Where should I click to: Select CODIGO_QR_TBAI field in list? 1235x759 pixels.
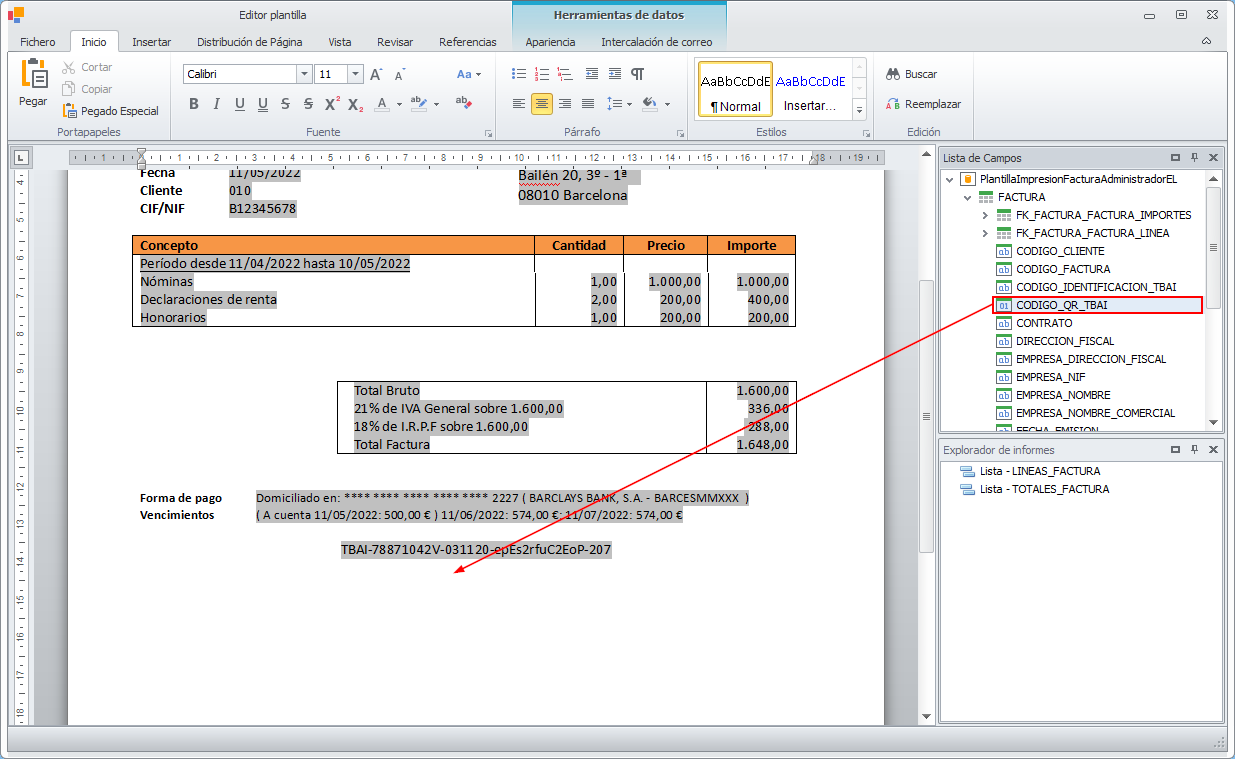point(1061,305)
